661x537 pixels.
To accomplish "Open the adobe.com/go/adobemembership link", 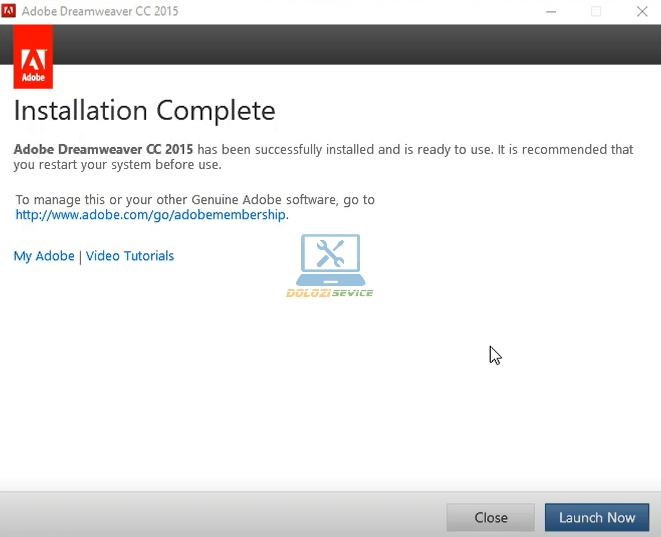I will pyautogui.click(x=150, y=215).
